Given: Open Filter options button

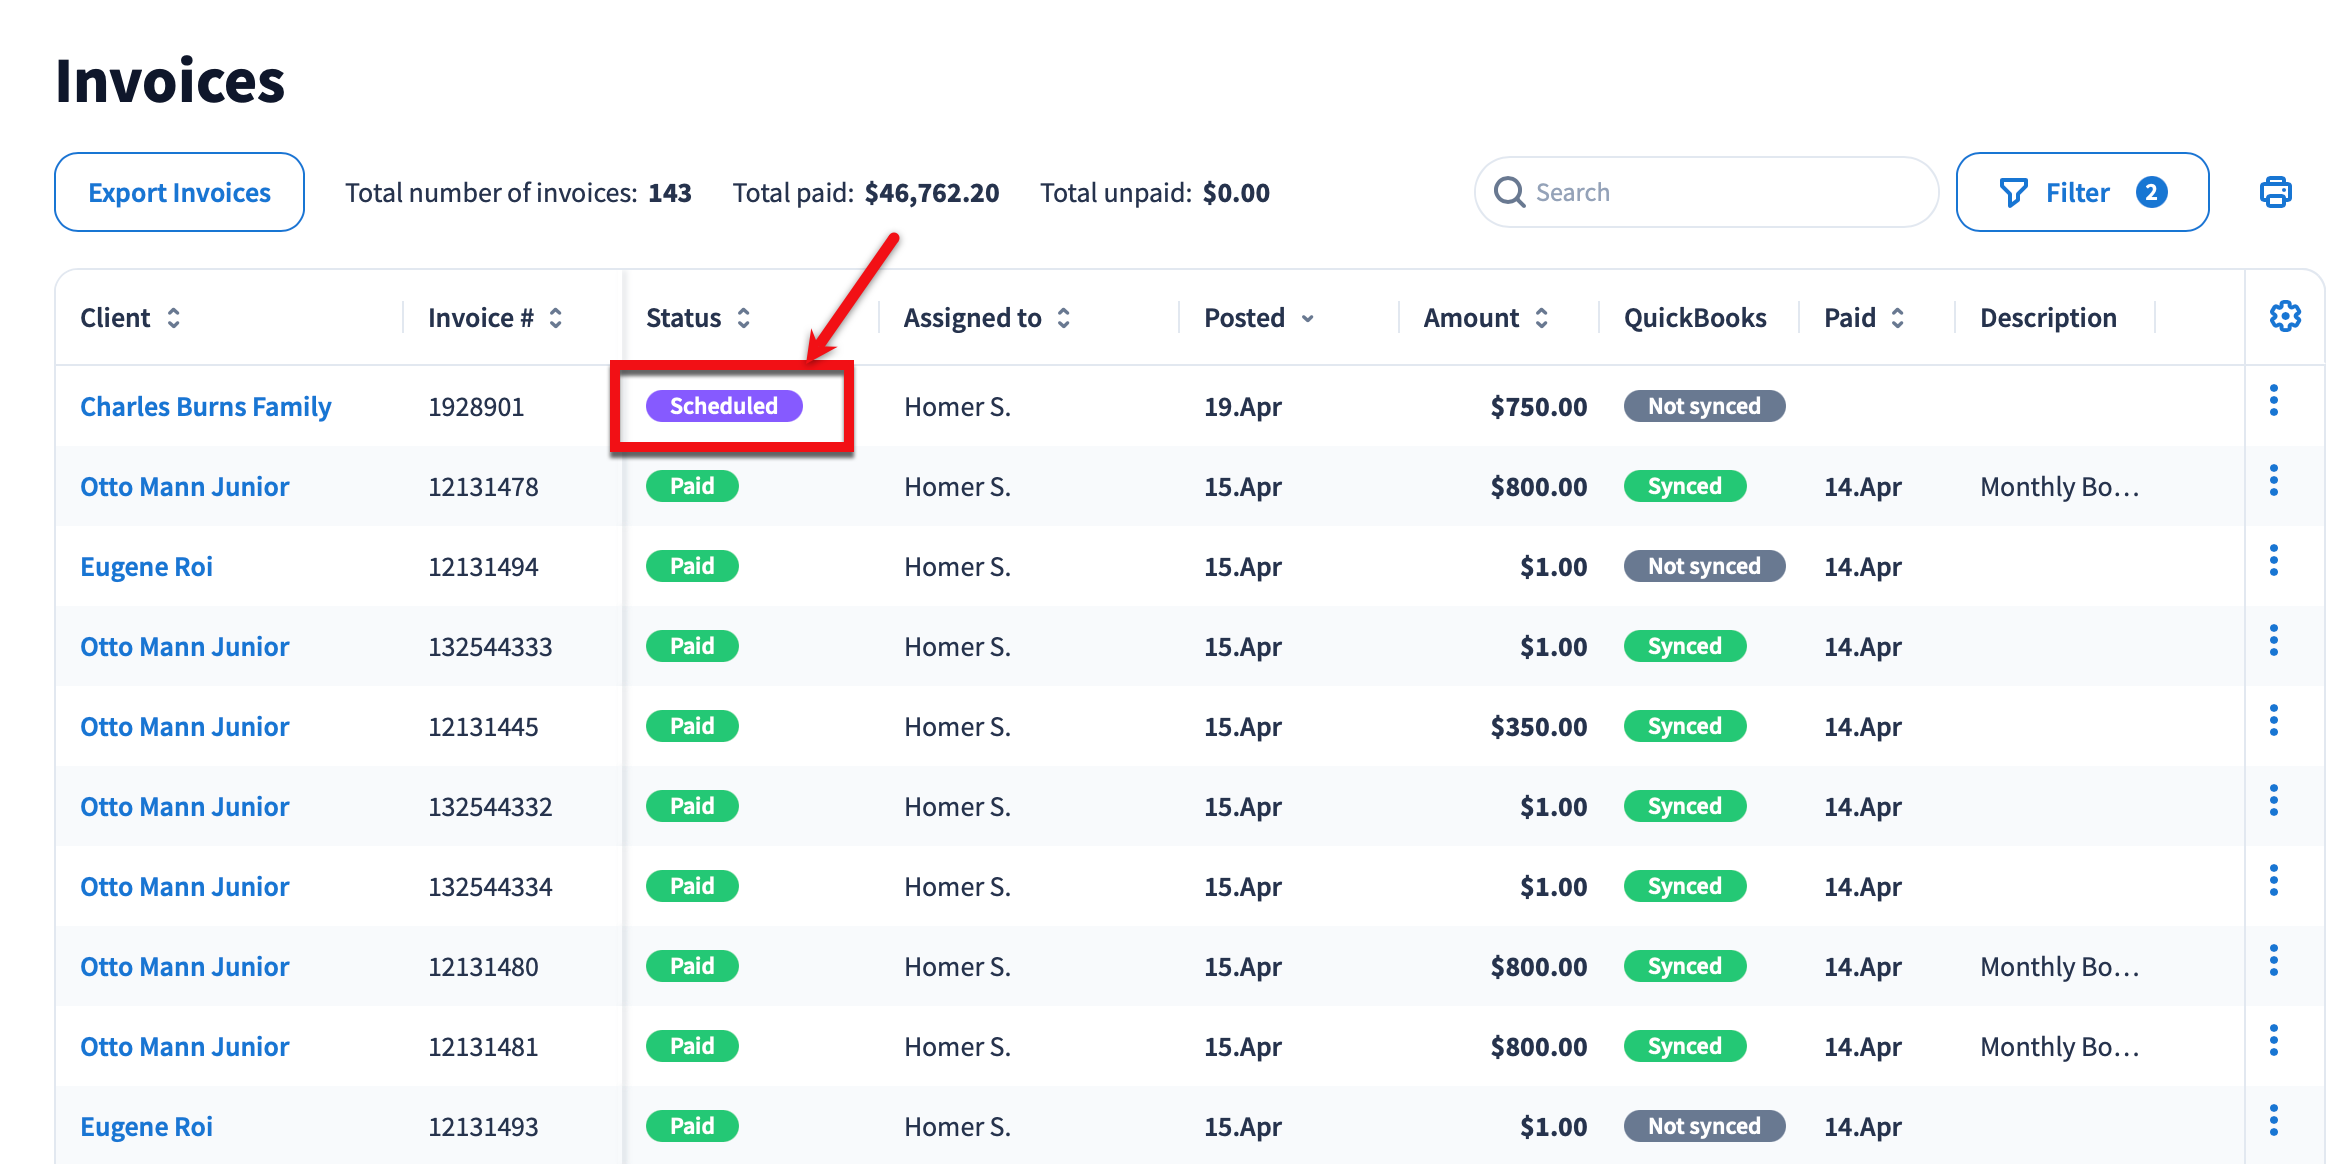Looking at the screenshot, I should point(2081,192).
